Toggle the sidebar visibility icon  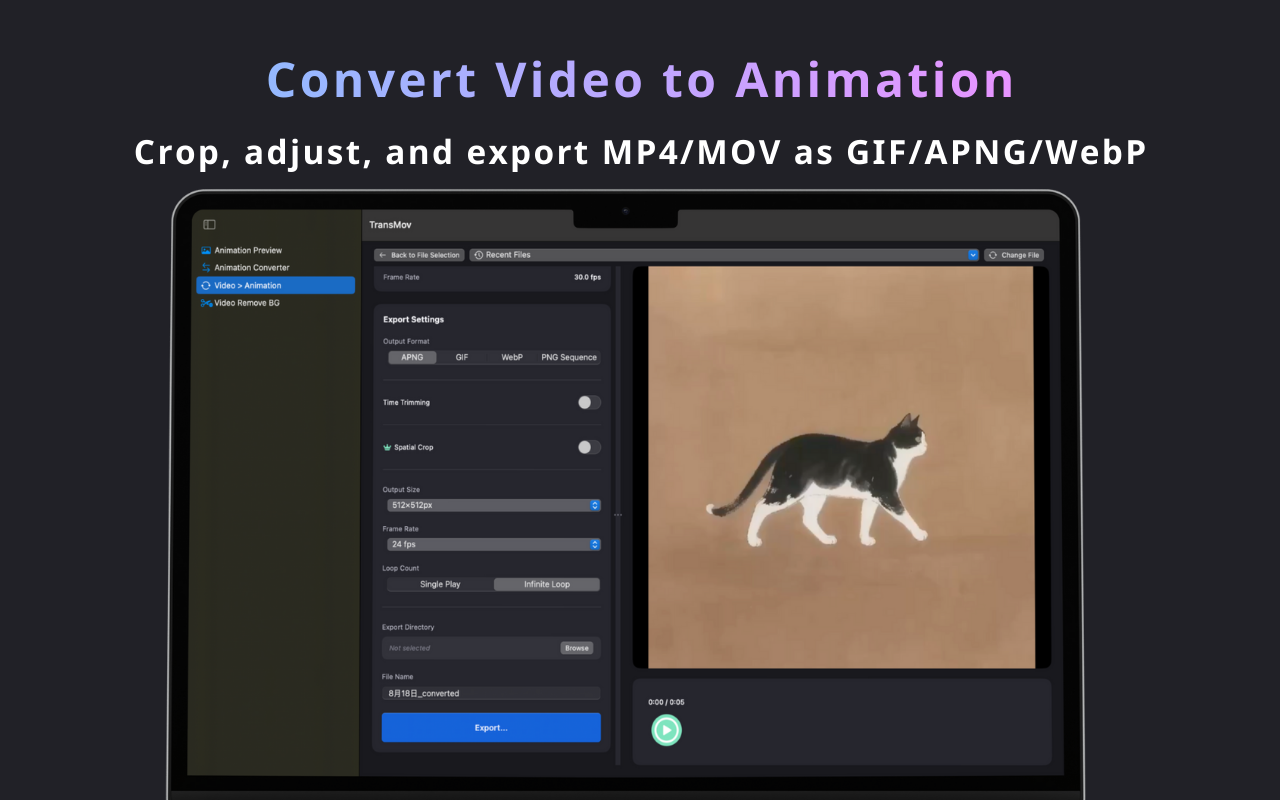208,224
